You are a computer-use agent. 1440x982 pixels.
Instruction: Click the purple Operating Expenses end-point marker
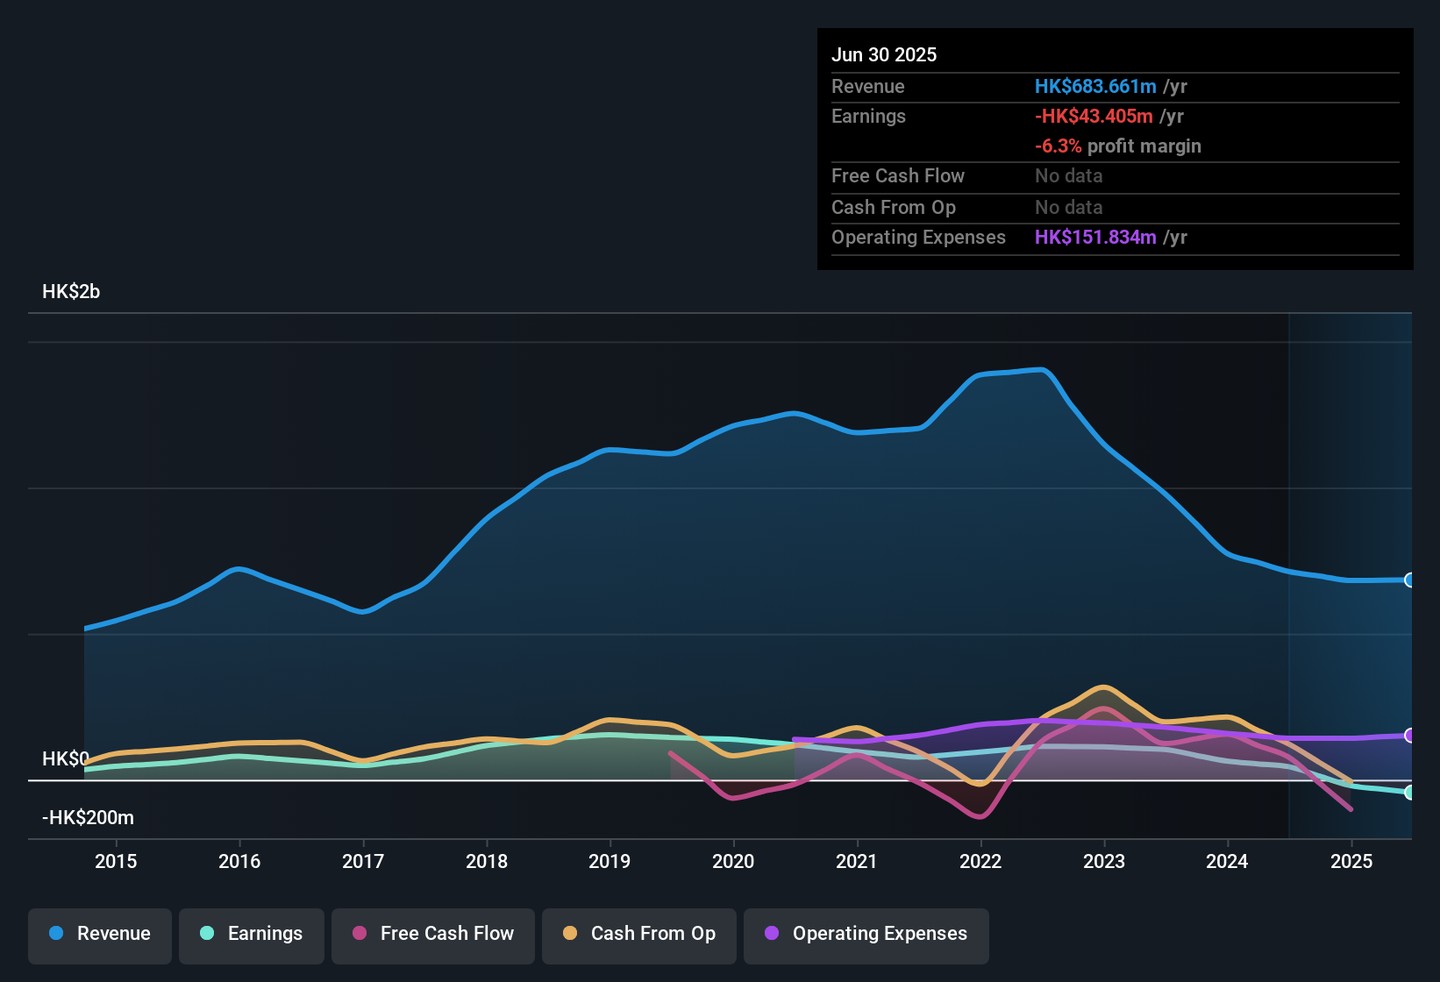[x=1410, y=736]
